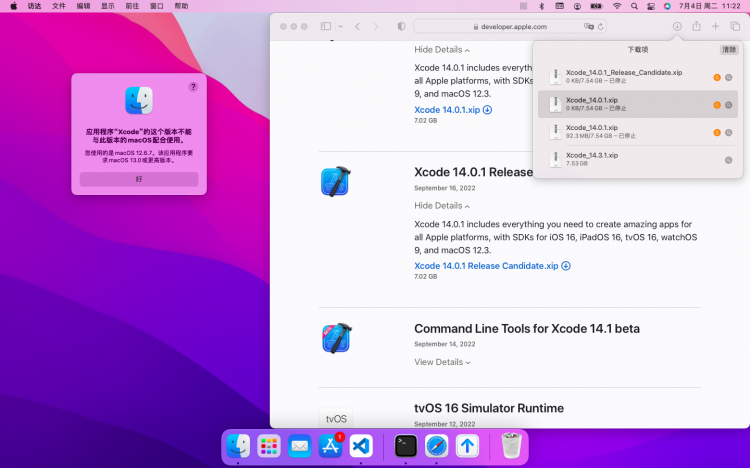Open Mail from the Dock
Viewport: 750px width, 468px height.
tap(299, 446)
